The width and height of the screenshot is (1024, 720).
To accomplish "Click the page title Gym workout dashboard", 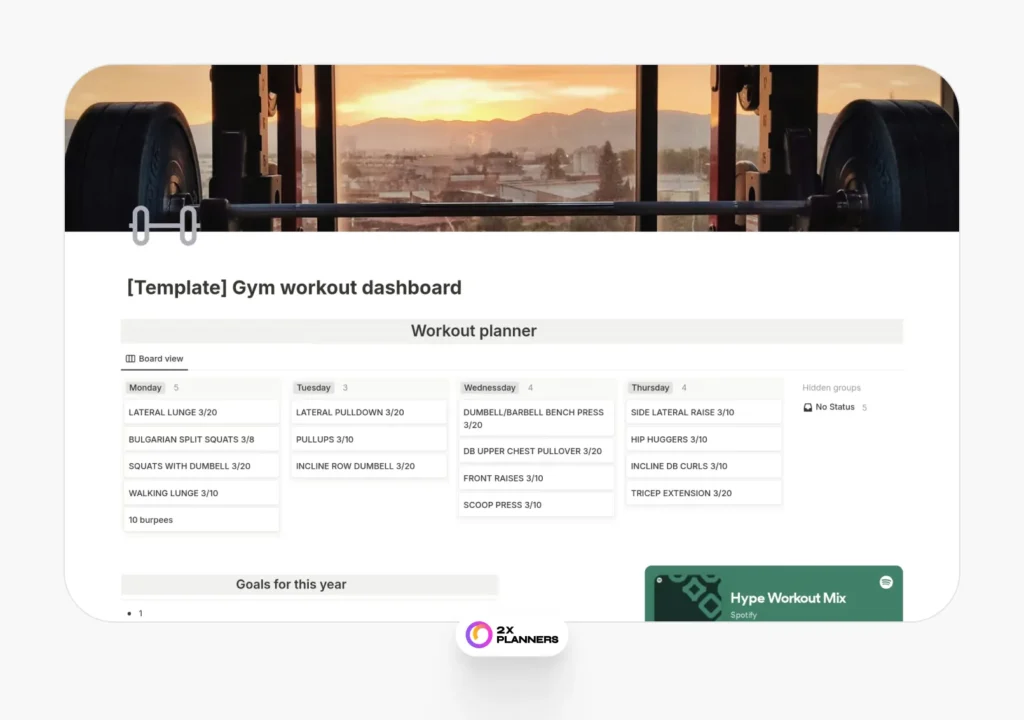I will click(x=294, y=288).
